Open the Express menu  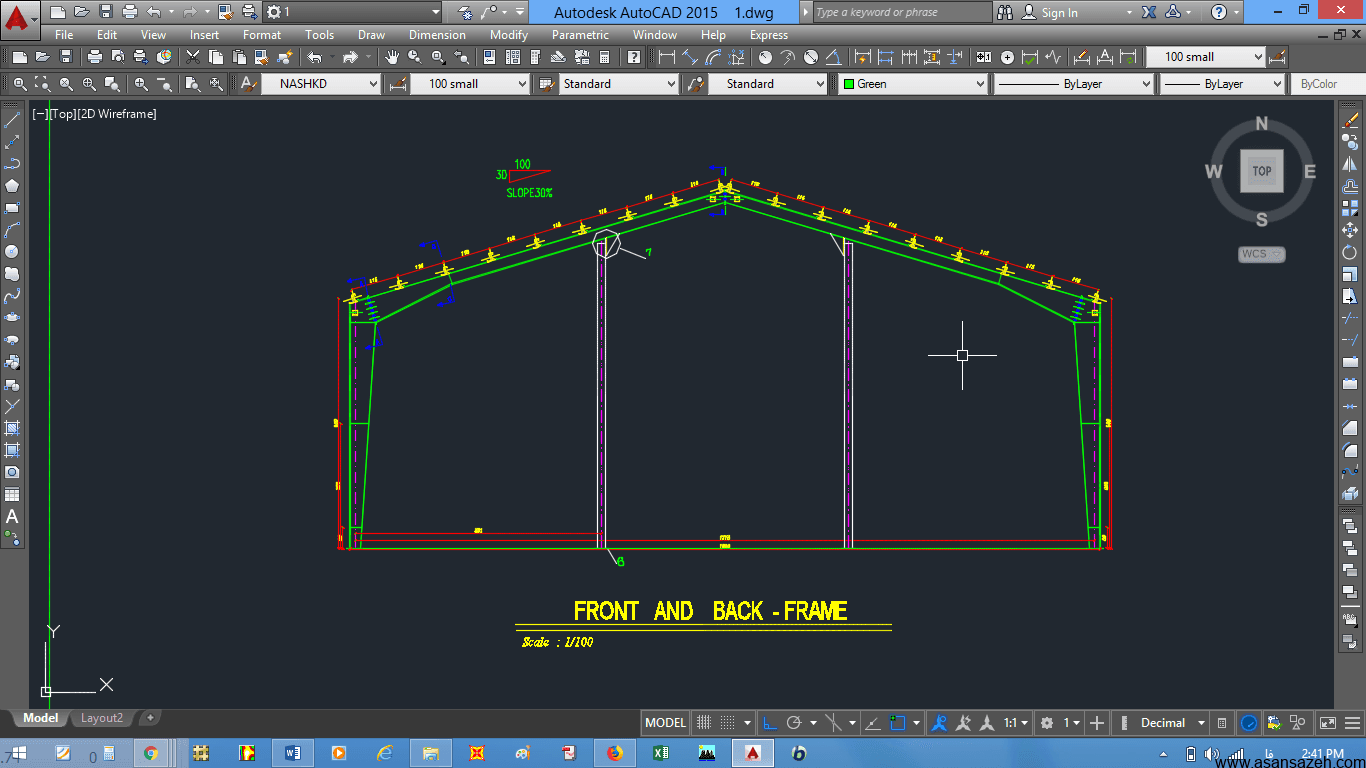[769, 35]
